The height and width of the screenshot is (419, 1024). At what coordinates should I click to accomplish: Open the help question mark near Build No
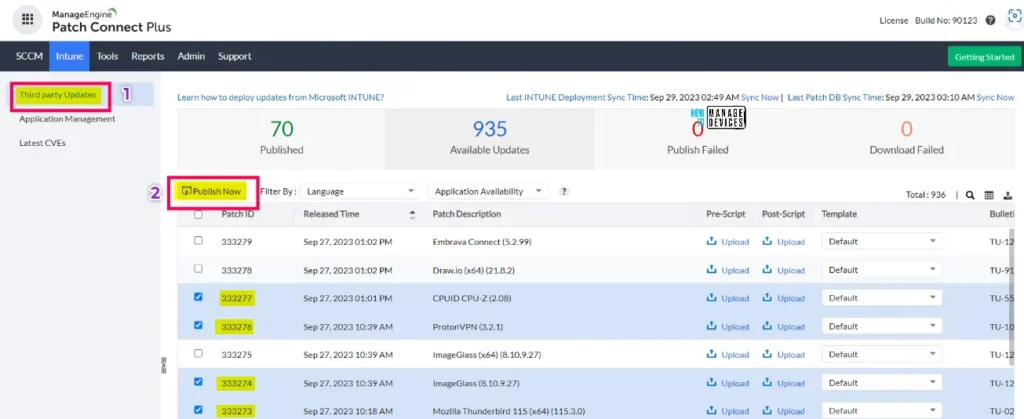991,20
